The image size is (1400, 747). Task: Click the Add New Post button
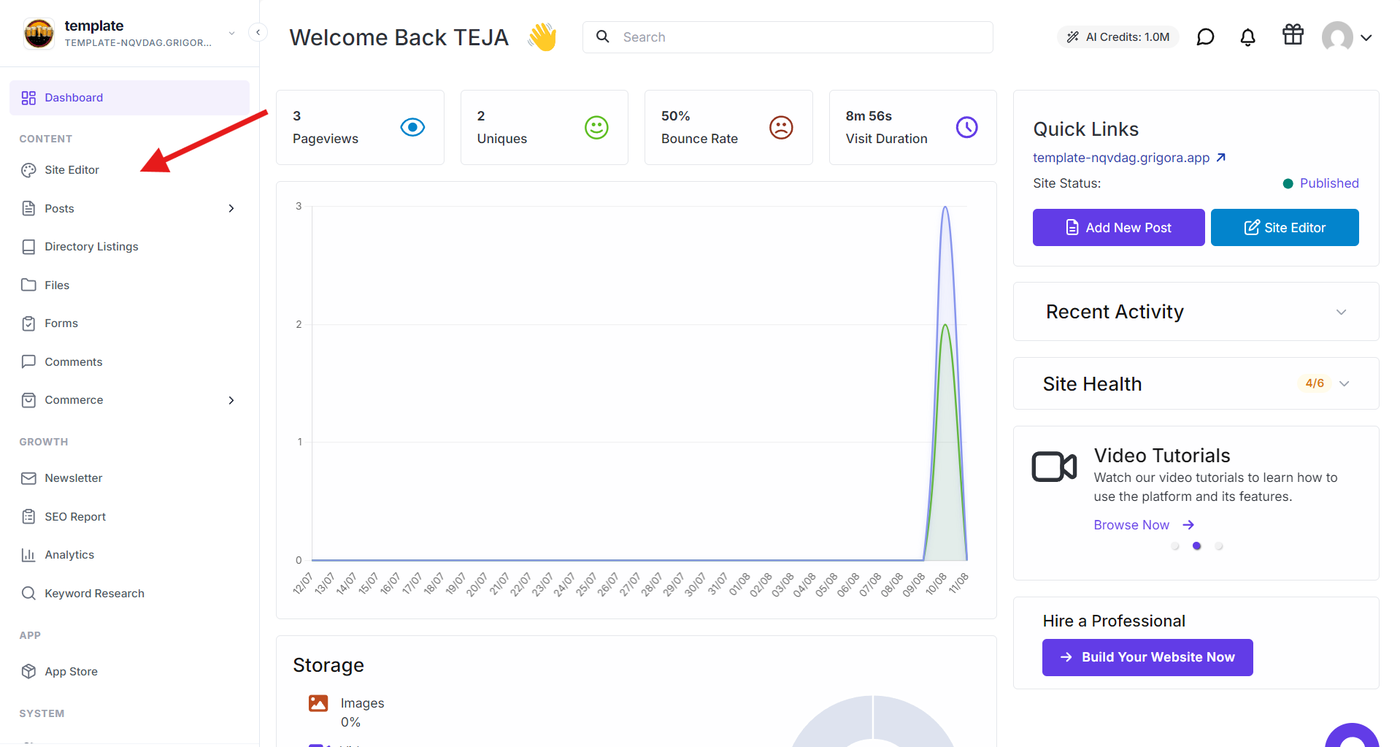(1118, 227)
